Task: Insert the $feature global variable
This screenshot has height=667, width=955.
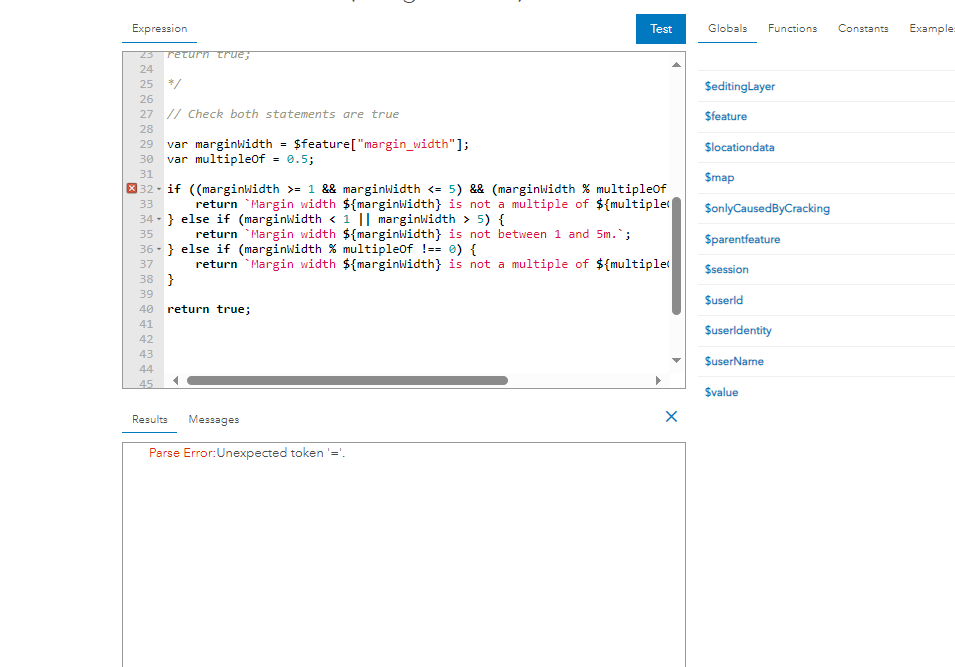Action: click(726, 116)
